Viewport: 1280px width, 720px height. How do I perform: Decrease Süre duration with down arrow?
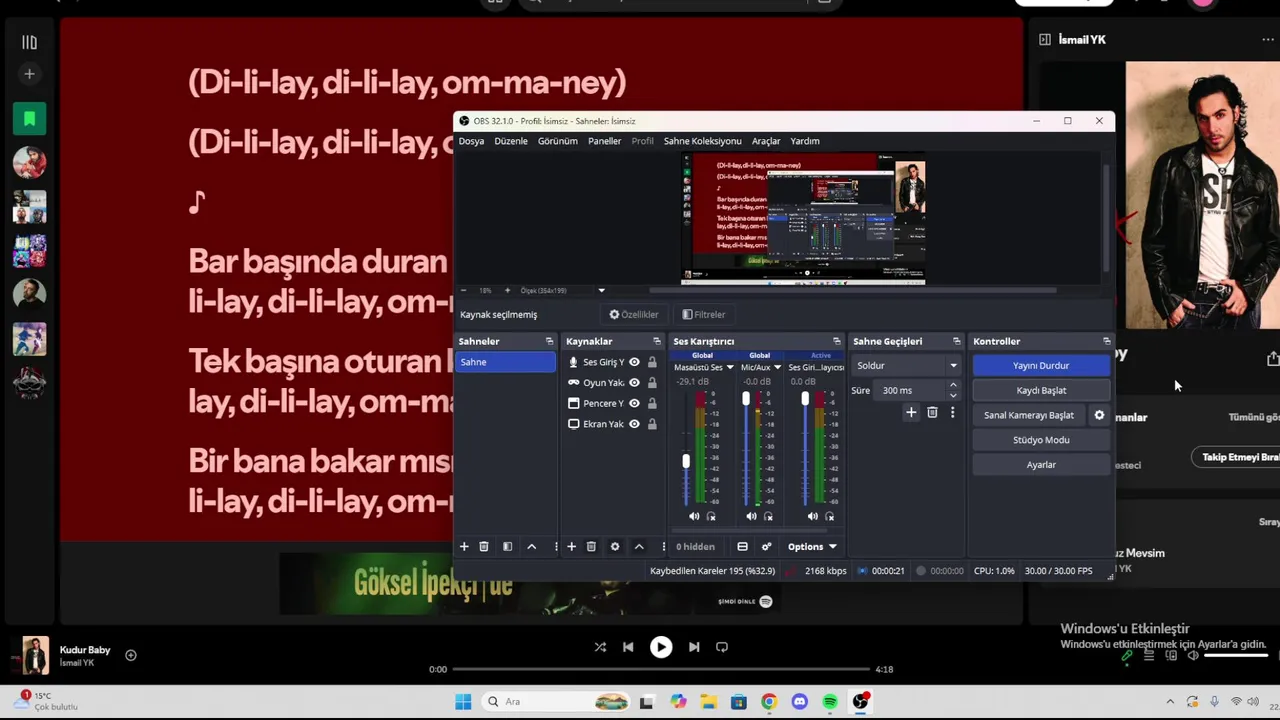953,395
